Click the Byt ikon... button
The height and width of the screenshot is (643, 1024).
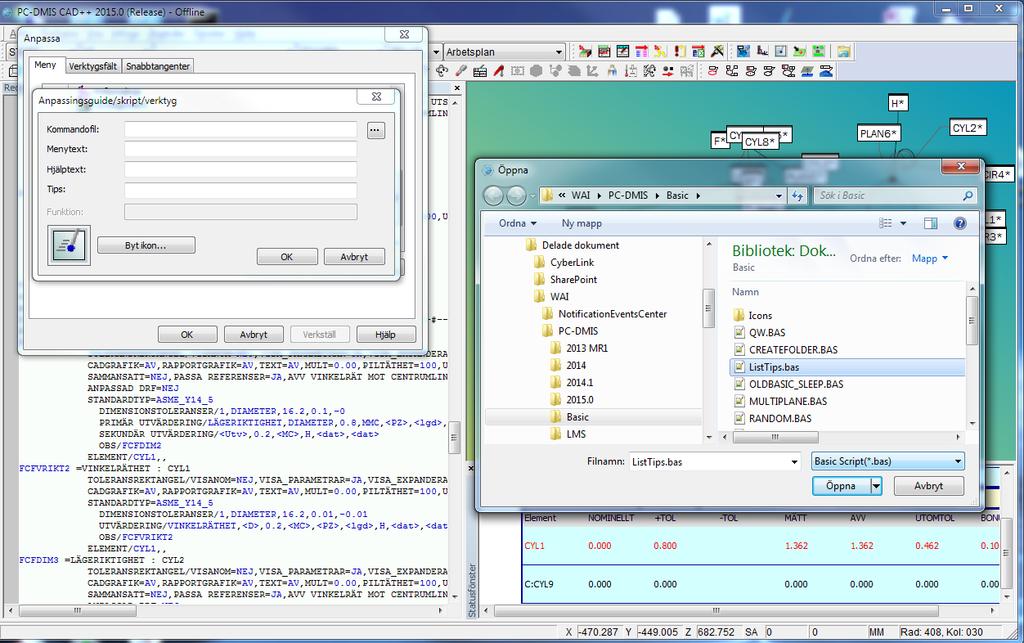146,245
